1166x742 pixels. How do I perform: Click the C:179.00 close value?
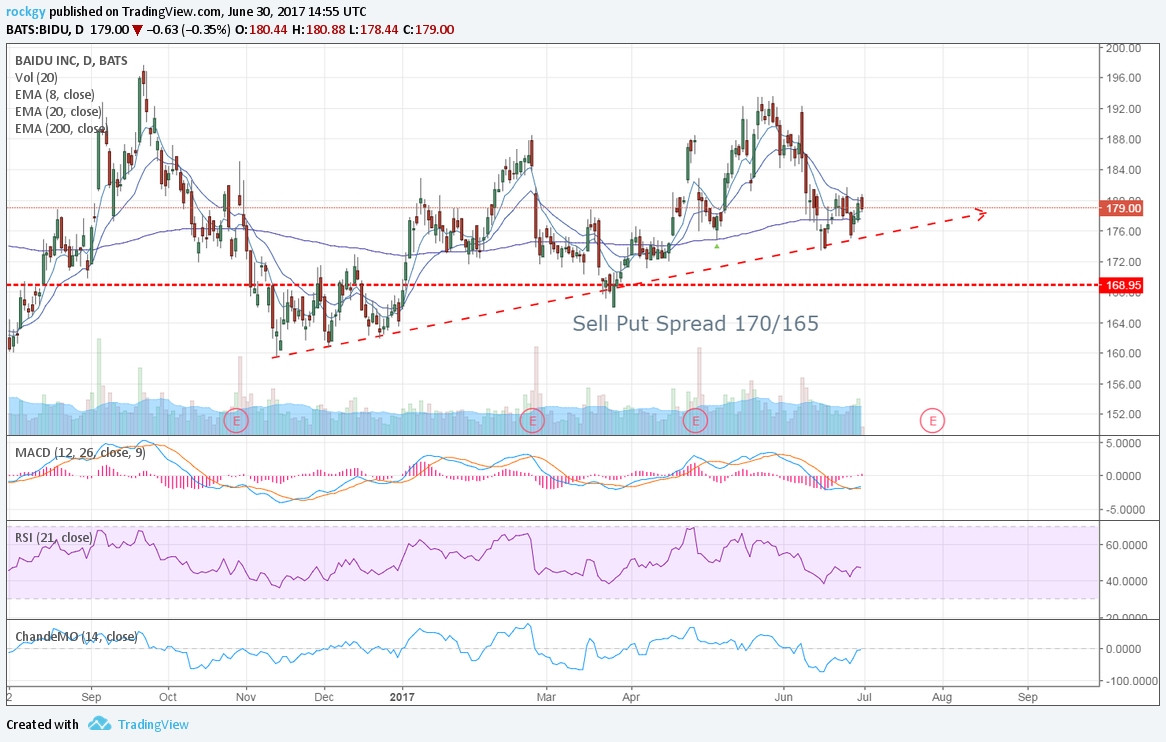pyautogui.click(x=428, y=30)
